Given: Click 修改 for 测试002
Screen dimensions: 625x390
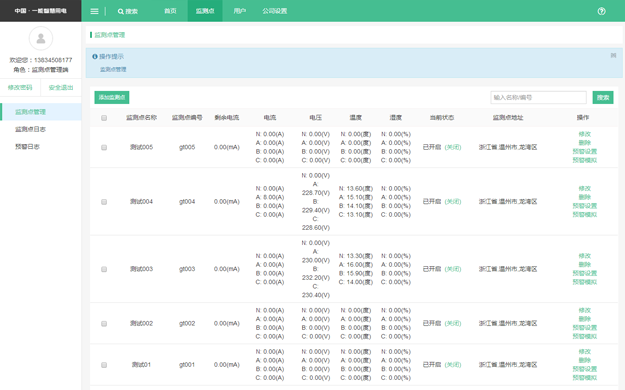Looking at the screenshot, I should tap(585, 310).
